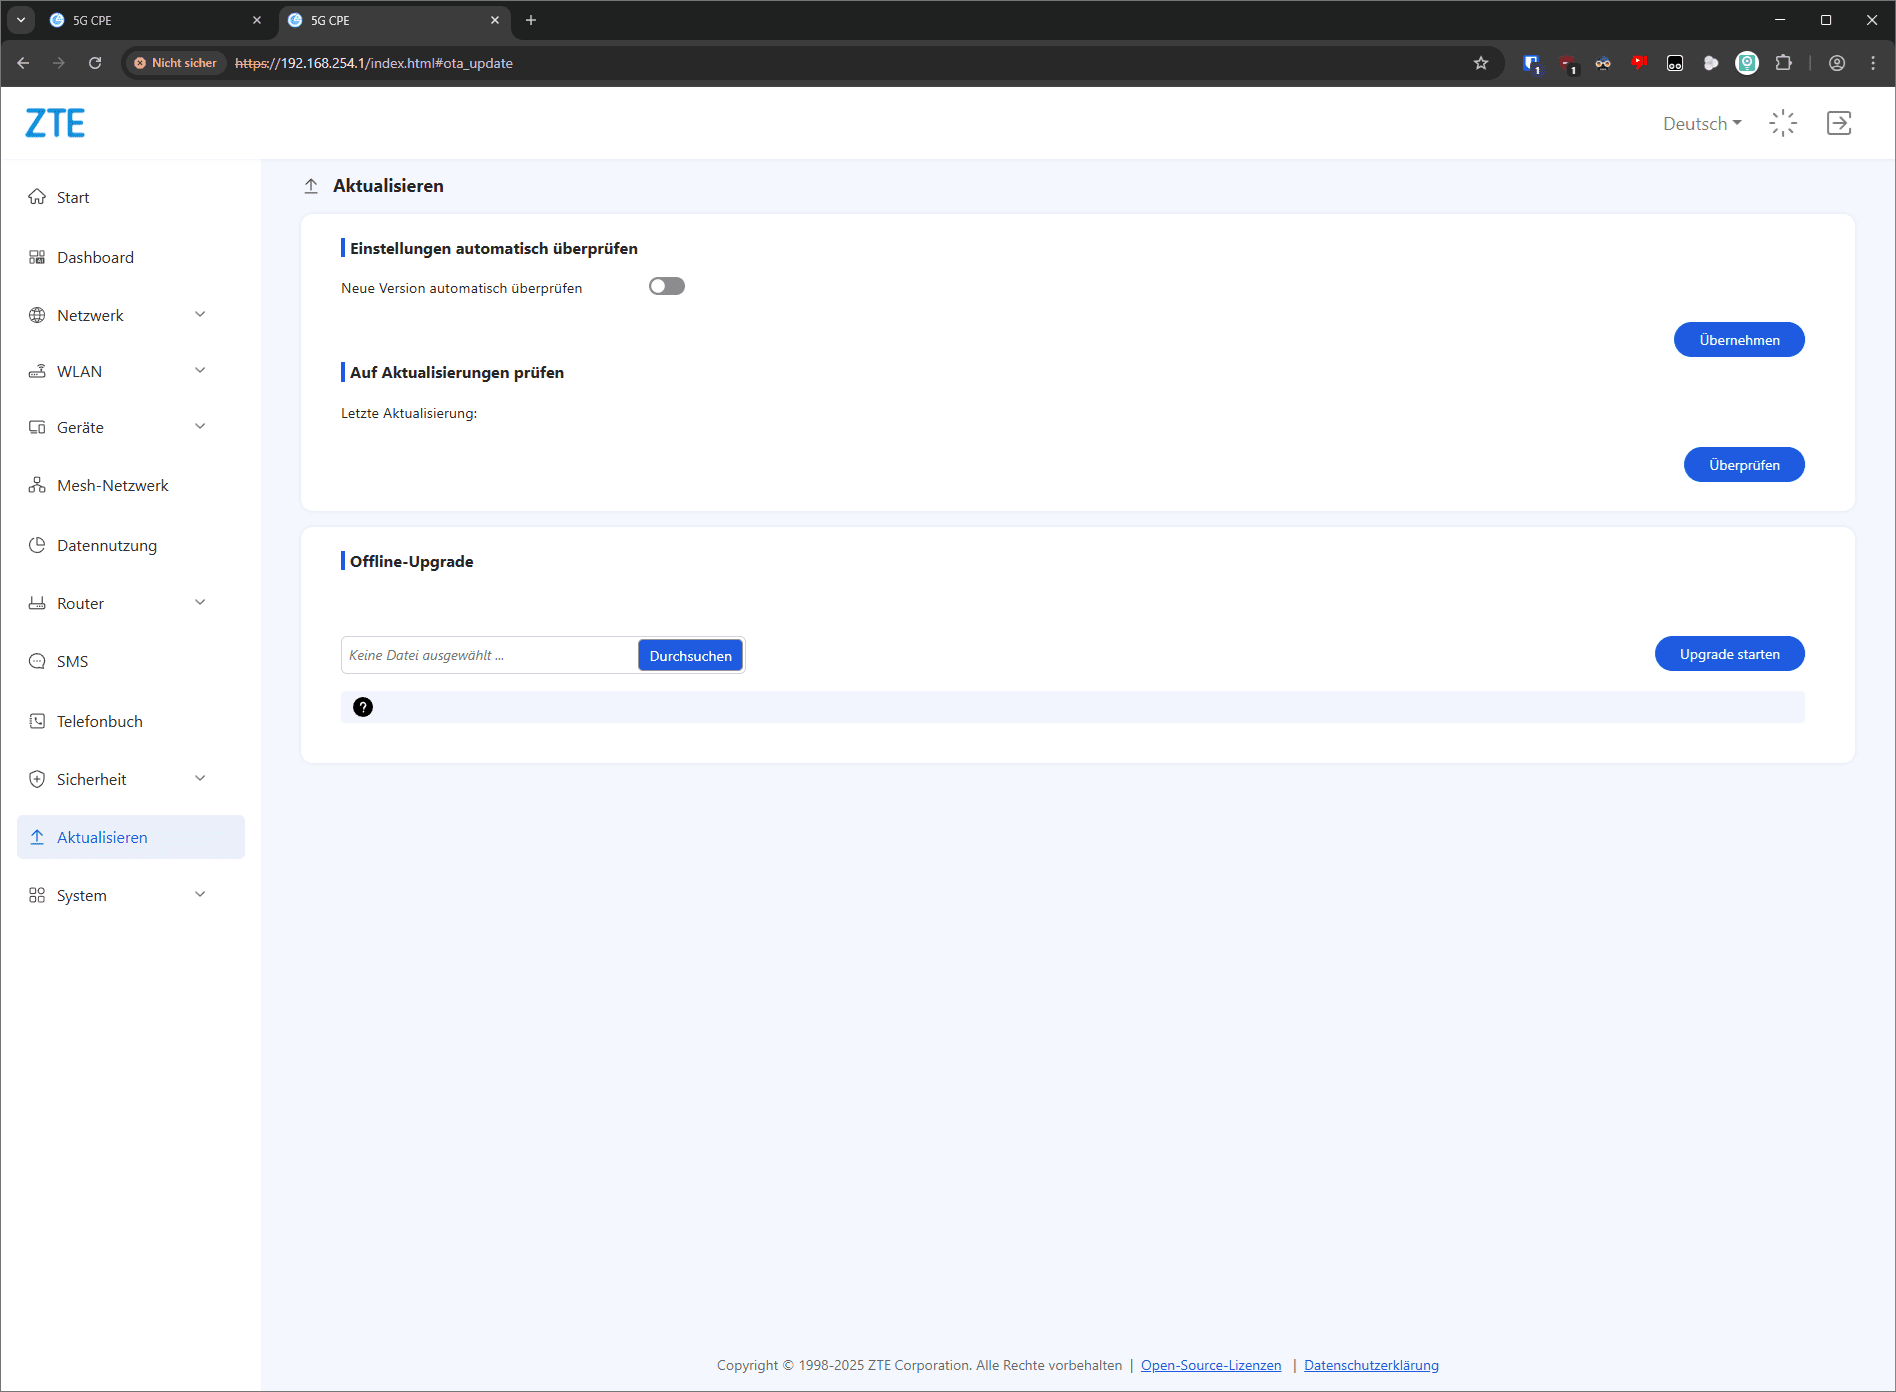Viewport: 1896px width, 1392px height.
Task: Click the loading spinner icon in header
Action: 1783,123
